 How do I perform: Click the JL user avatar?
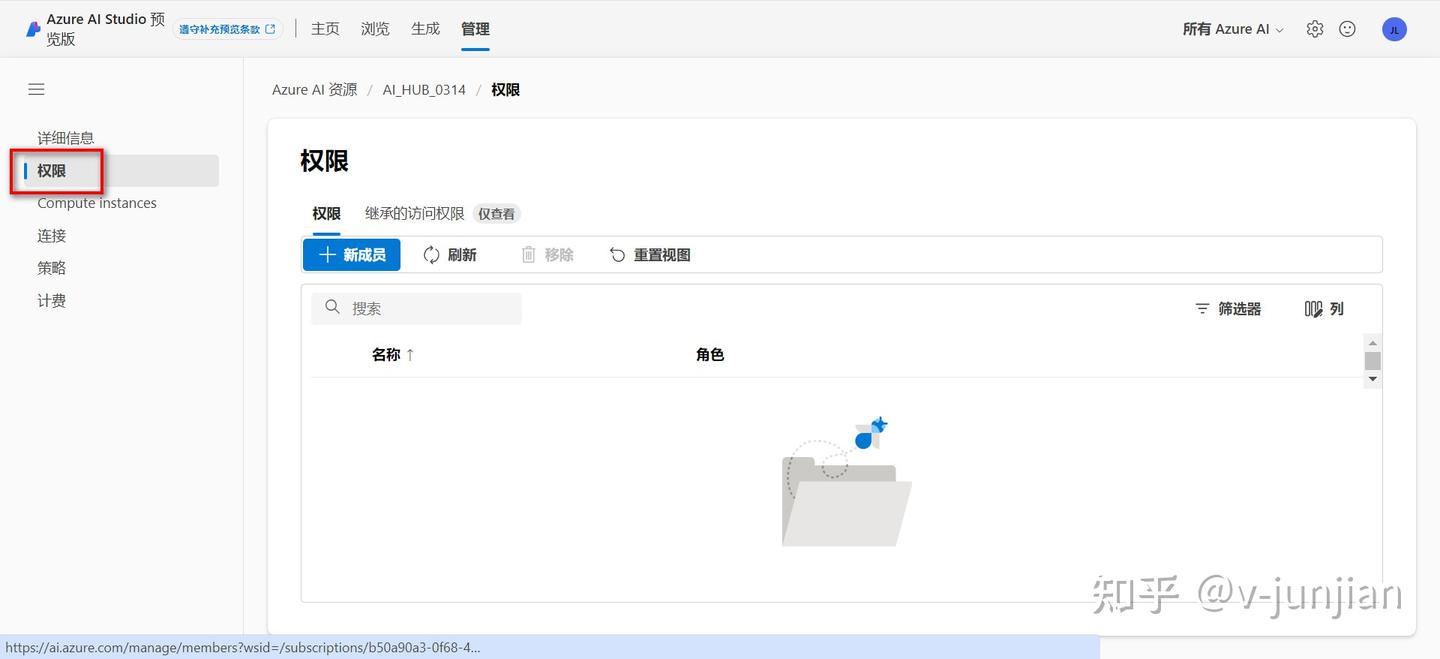(x=1394, y=28)
